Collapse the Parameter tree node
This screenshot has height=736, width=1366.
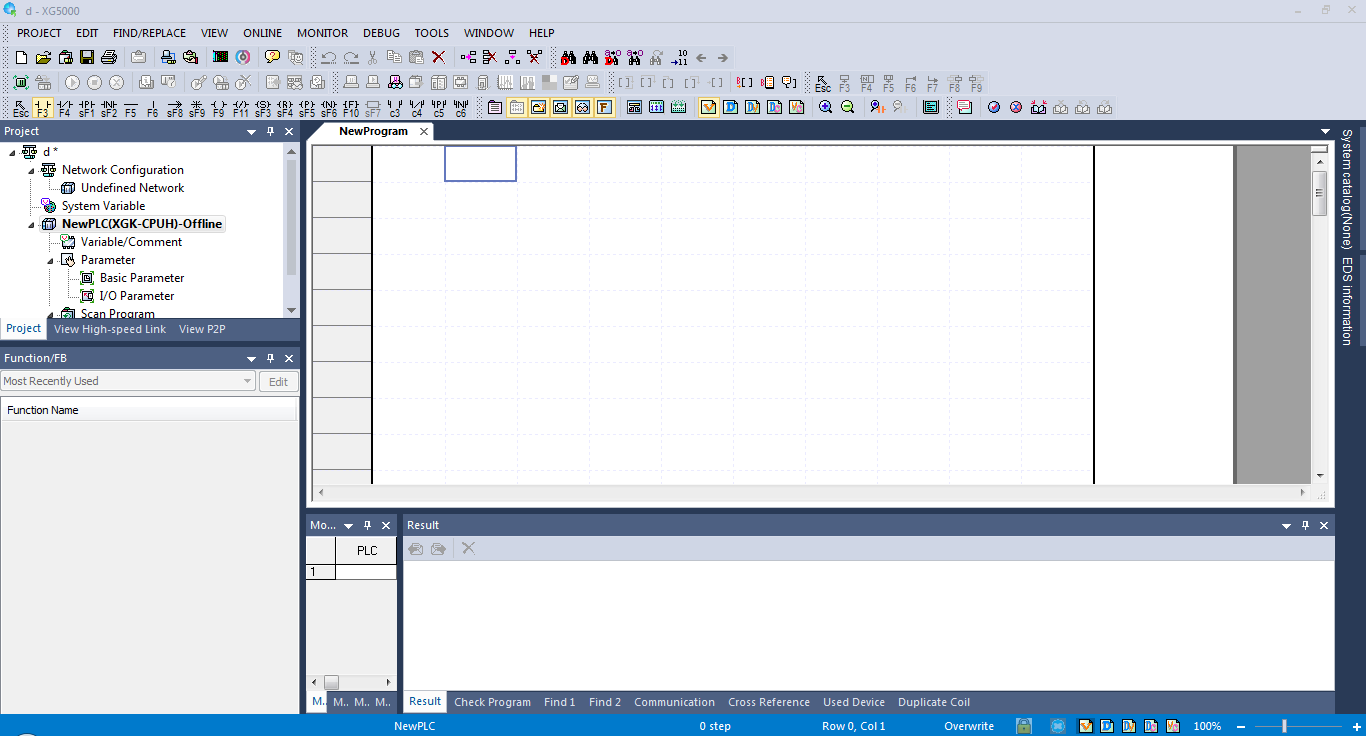click(50, 260)
